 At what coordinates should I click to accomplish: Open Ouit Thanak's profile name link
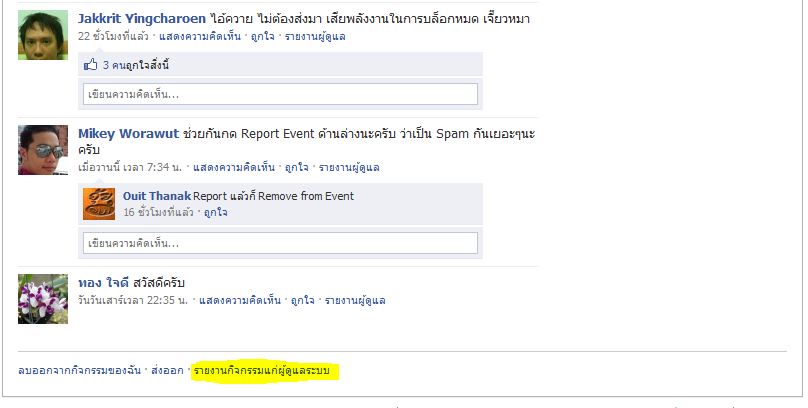(x=157, y=196)
